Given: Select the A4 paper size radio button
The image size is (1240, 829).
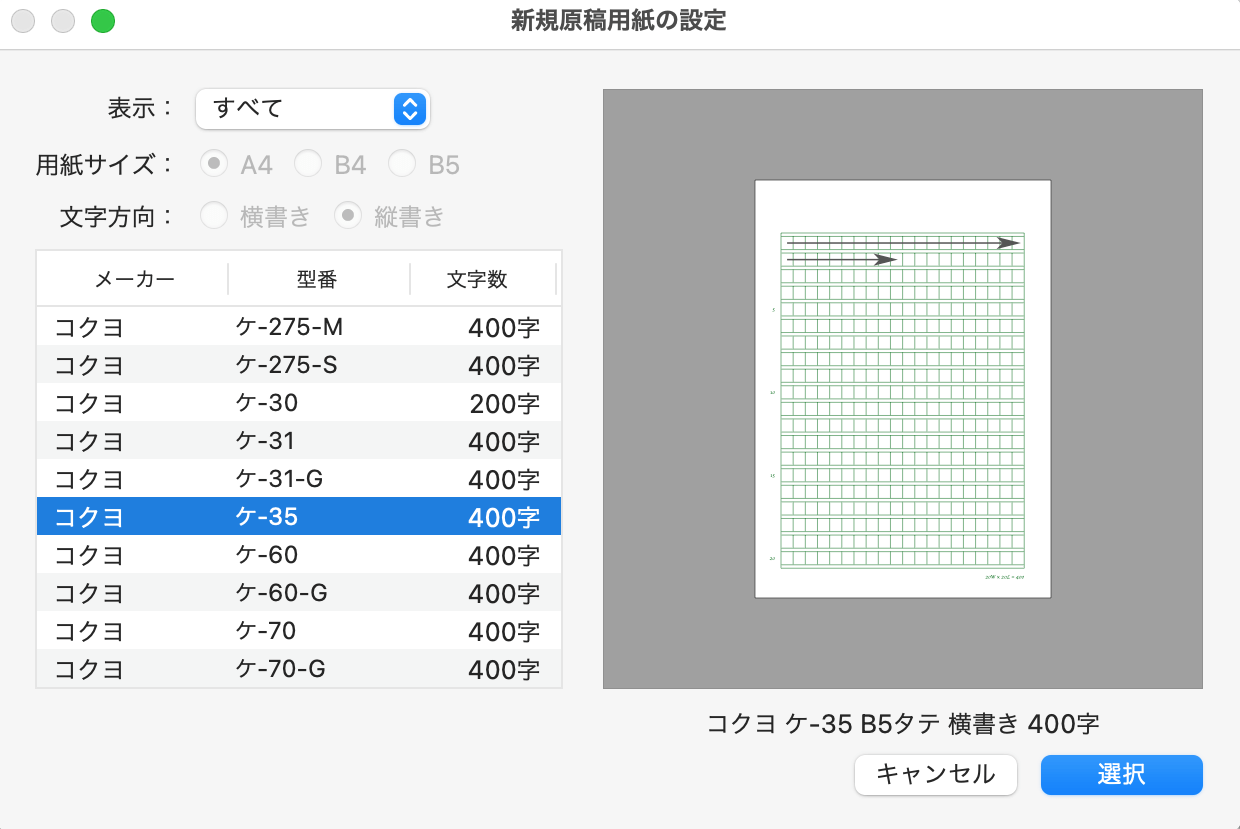Looking at the screenshot, I should tap(214, 163).
